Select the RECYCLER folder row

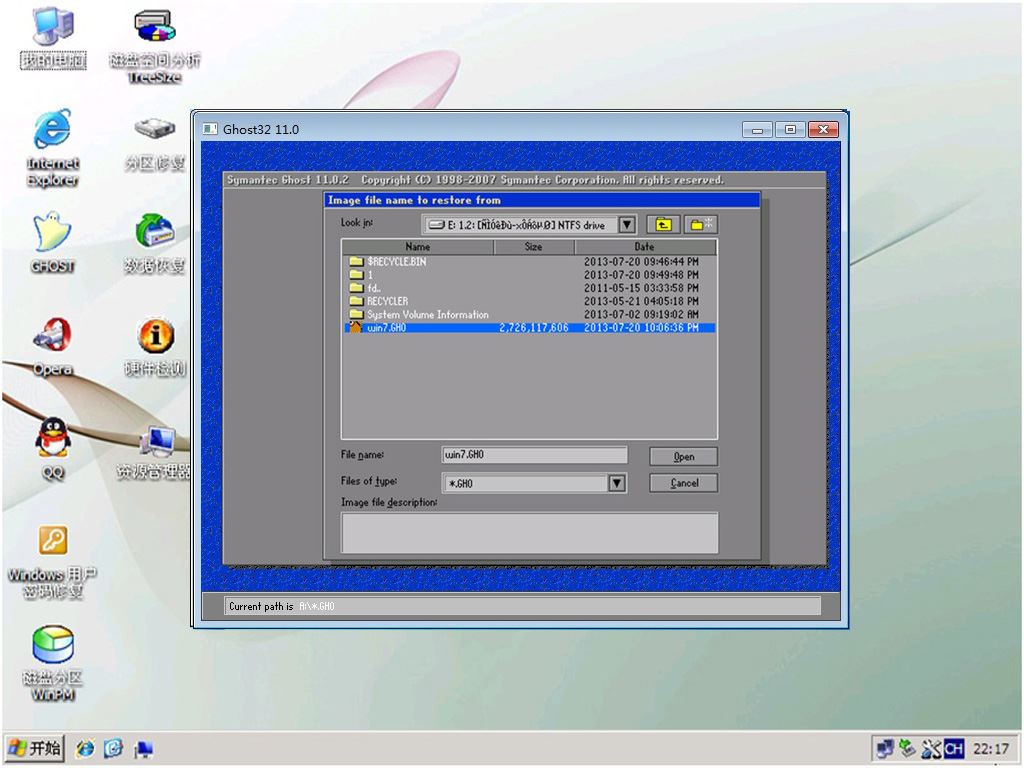[530, 301]
